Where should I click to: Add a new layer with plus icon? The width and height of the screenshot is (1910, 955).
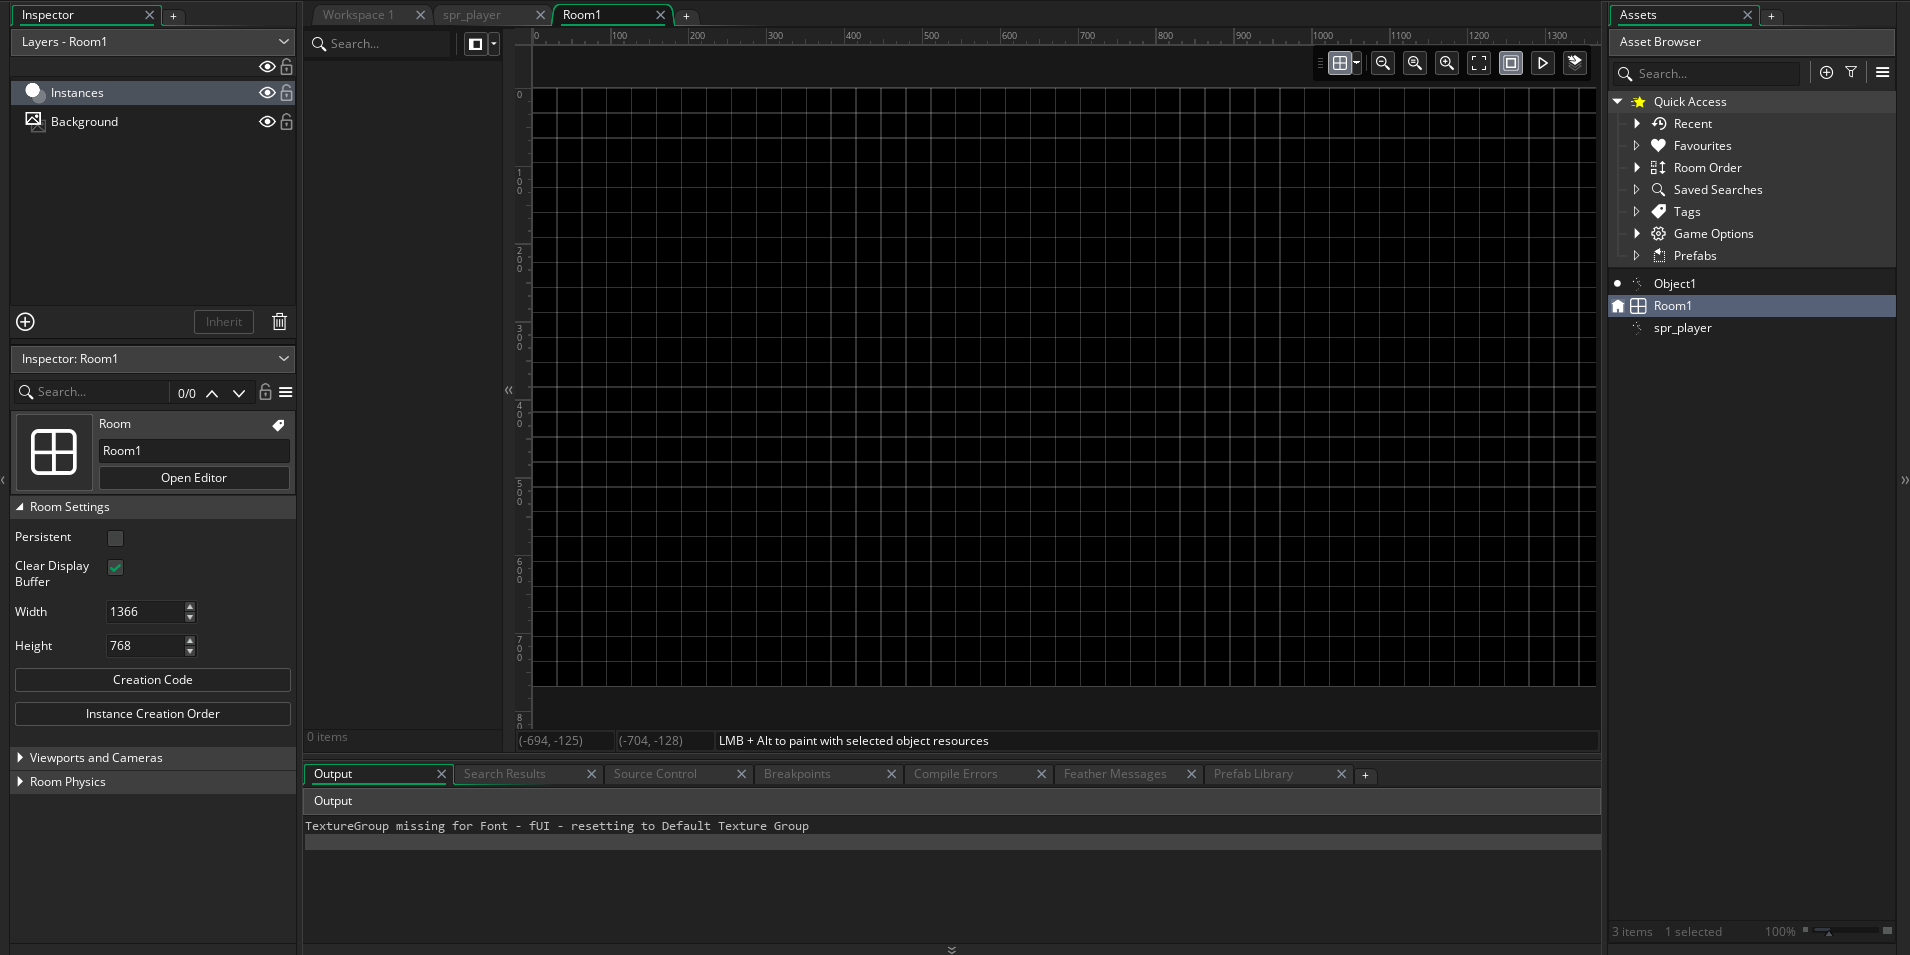(x=26, y=322)
